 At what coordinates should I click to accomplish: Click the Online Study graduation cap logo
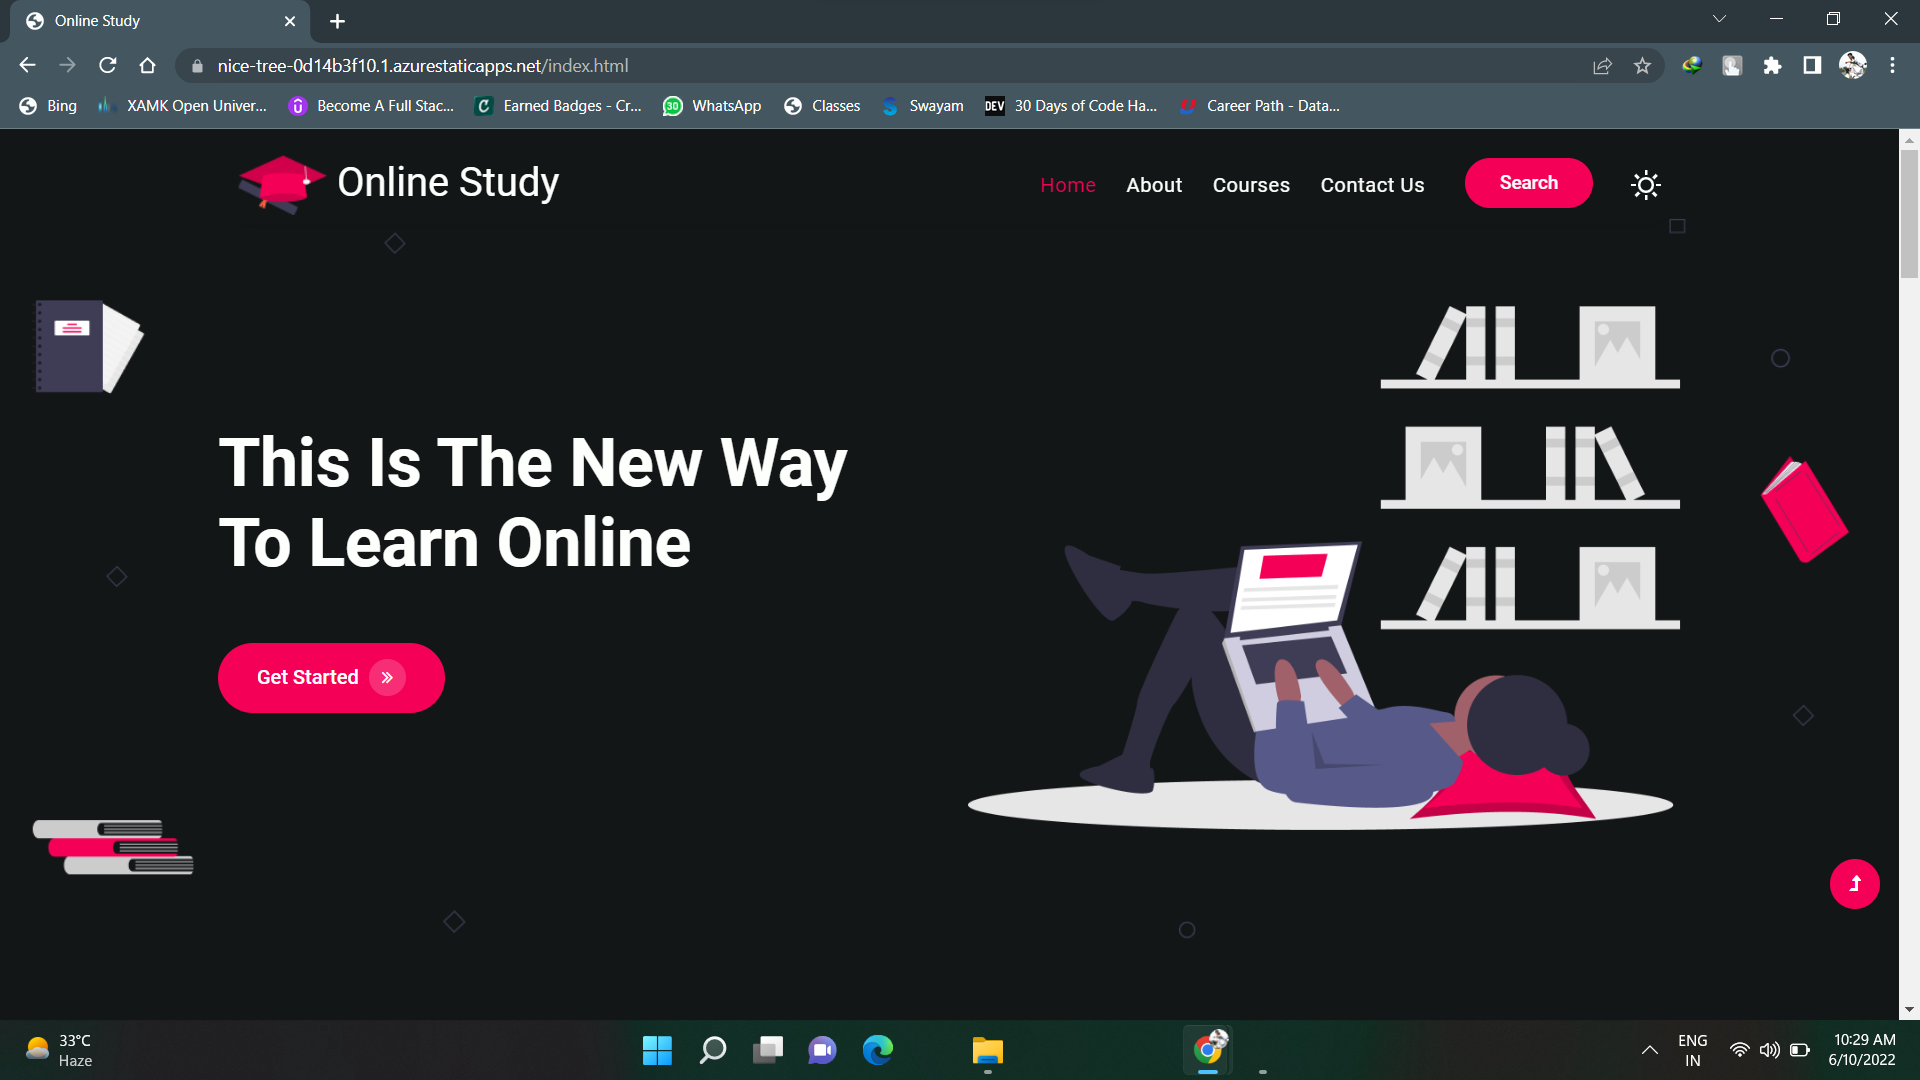[281, 185]
